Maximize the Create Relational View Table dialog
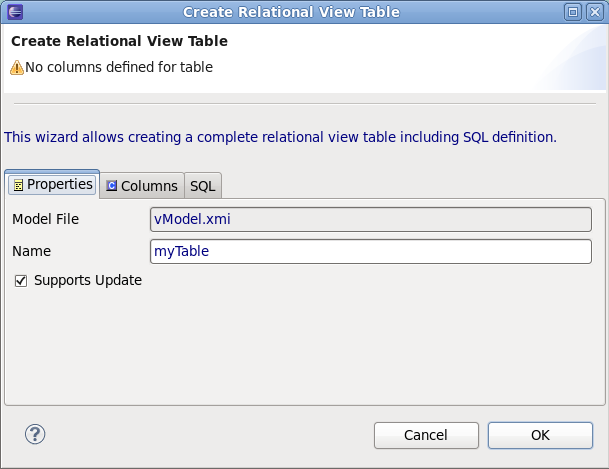Viewport: 609px width, 469px height. click(x=573, y=12)
